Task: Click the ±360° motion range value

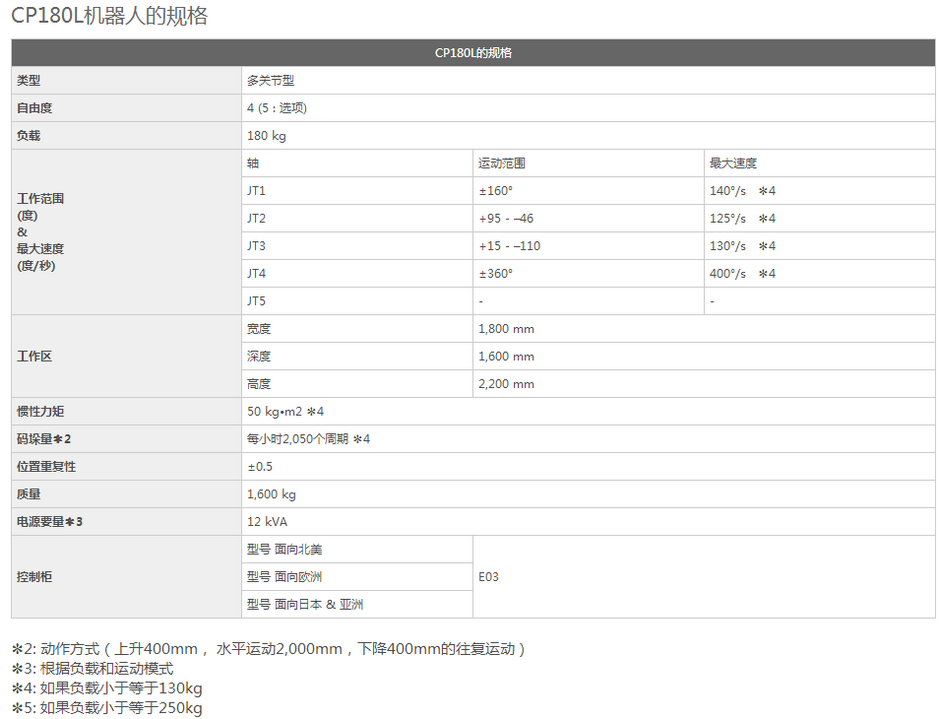Action: 496,273
